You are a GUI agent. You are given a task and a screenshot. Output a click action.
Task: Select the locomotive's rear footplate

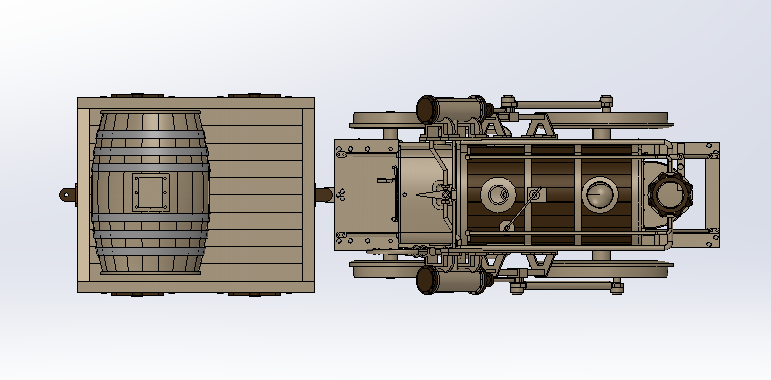[x=366, y=195]
